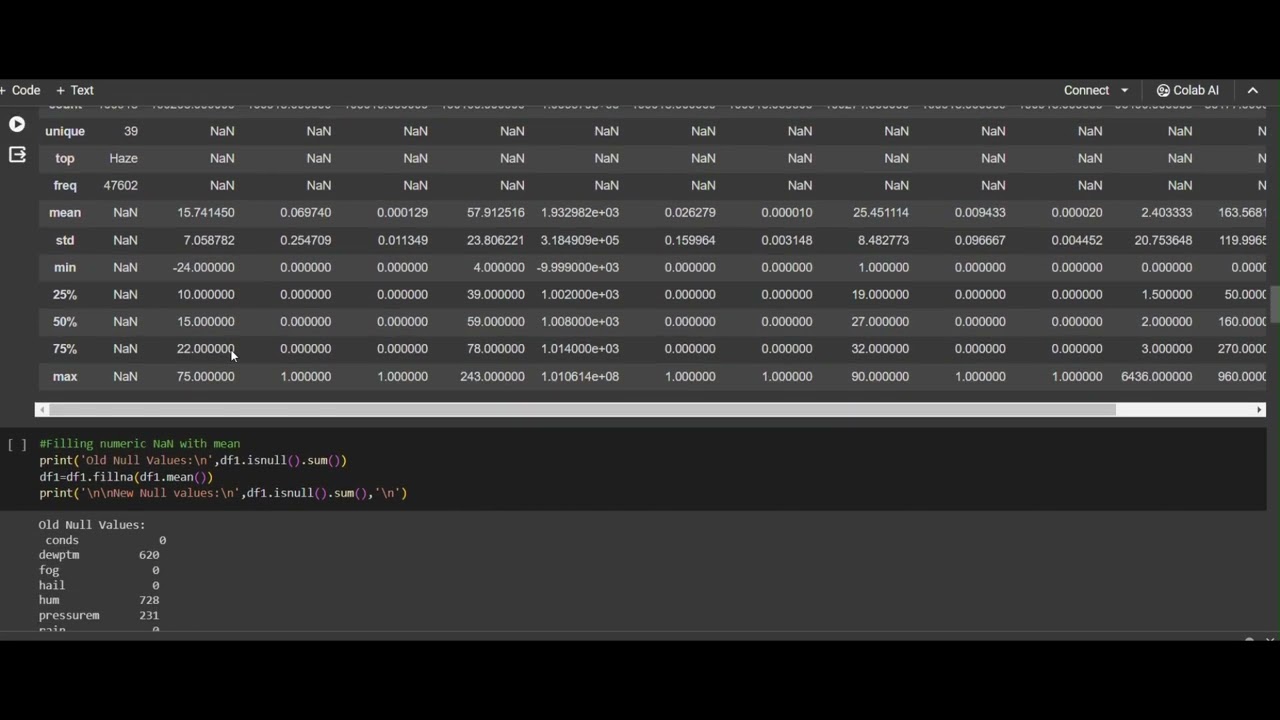The image size is (1280, 720).
Task: Click the 'std' row label
Action: click(x=65, y=240)
